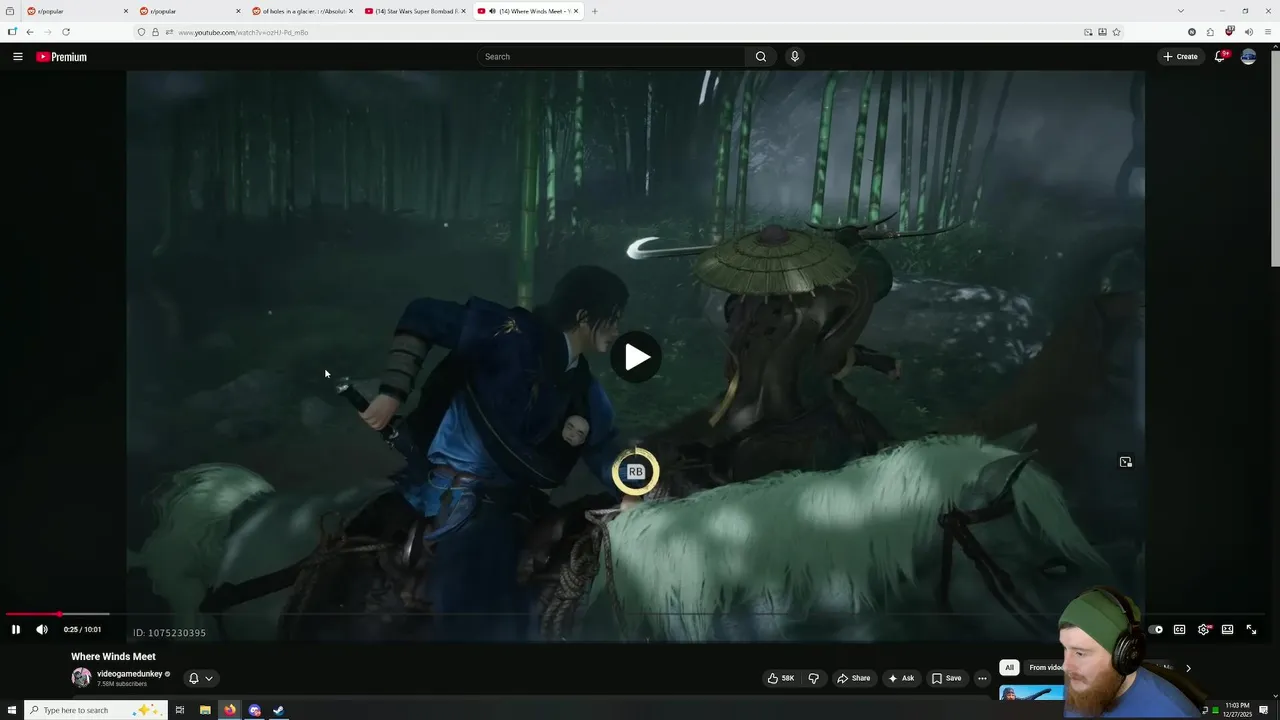Image resolution: width=1280 pixels, height=720 pixels.
Task: Go back in browser history
Action: point(29,32)
